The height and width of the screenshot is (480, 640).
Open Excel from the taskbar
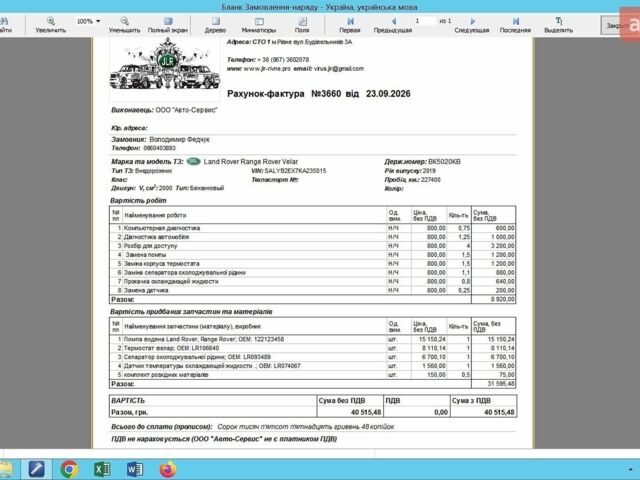click(102, 469)
